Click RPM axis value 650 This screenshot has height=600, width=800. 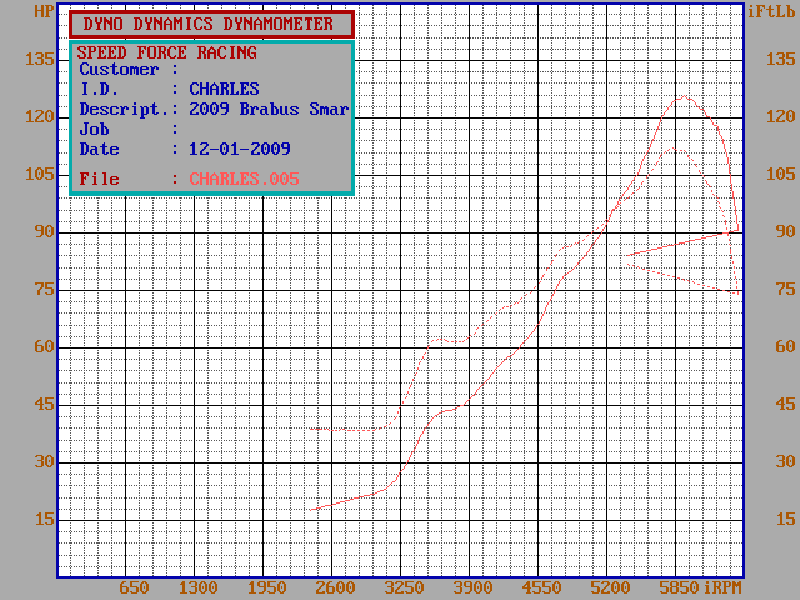coord(134,587)
